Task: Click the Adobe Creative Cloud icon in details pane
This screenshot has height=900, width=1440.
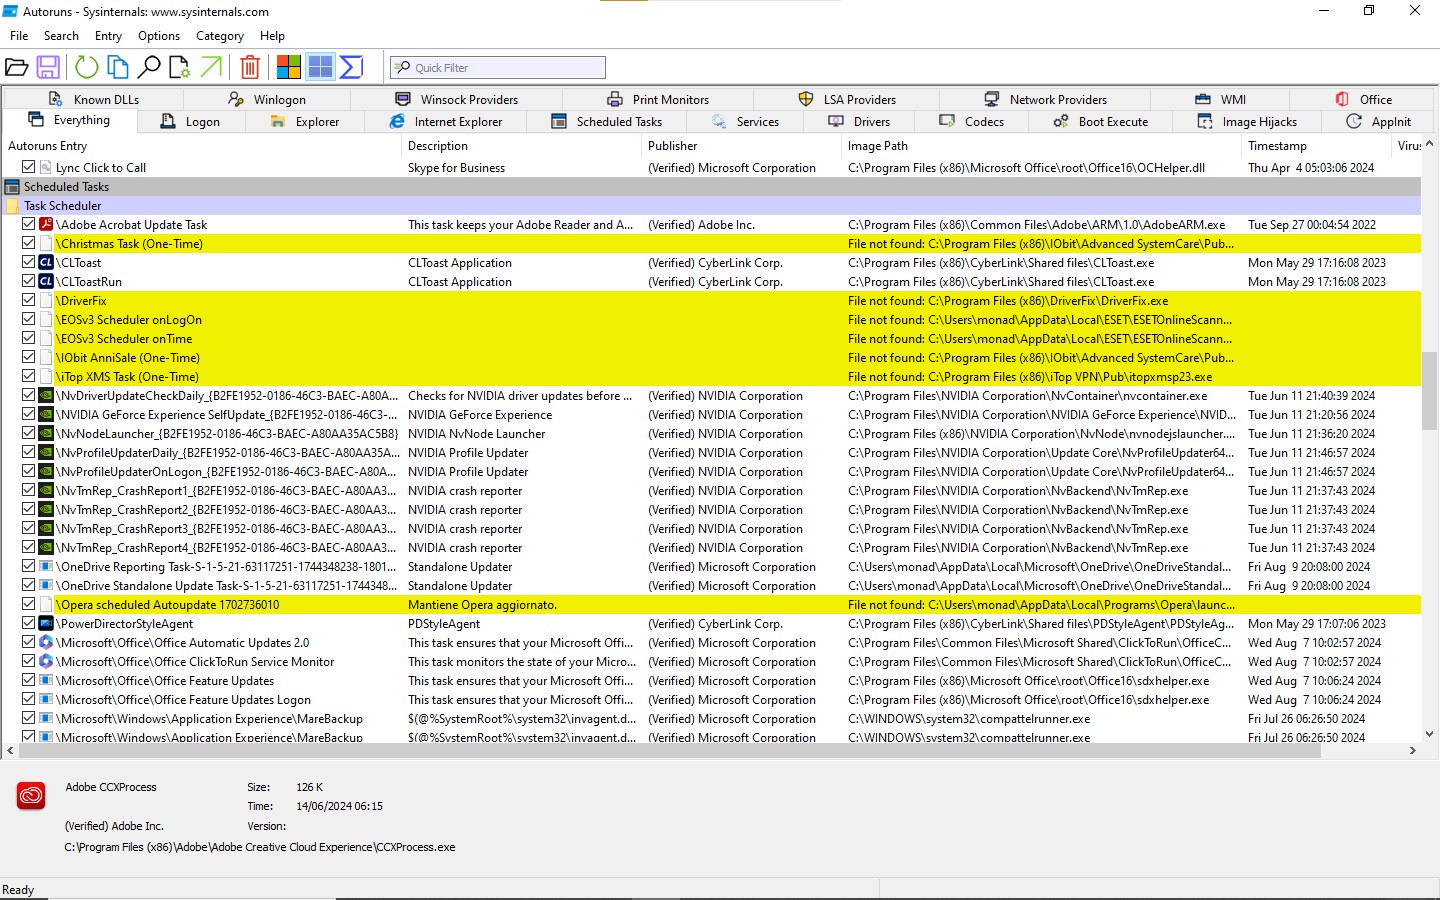Action: [31, 796]
